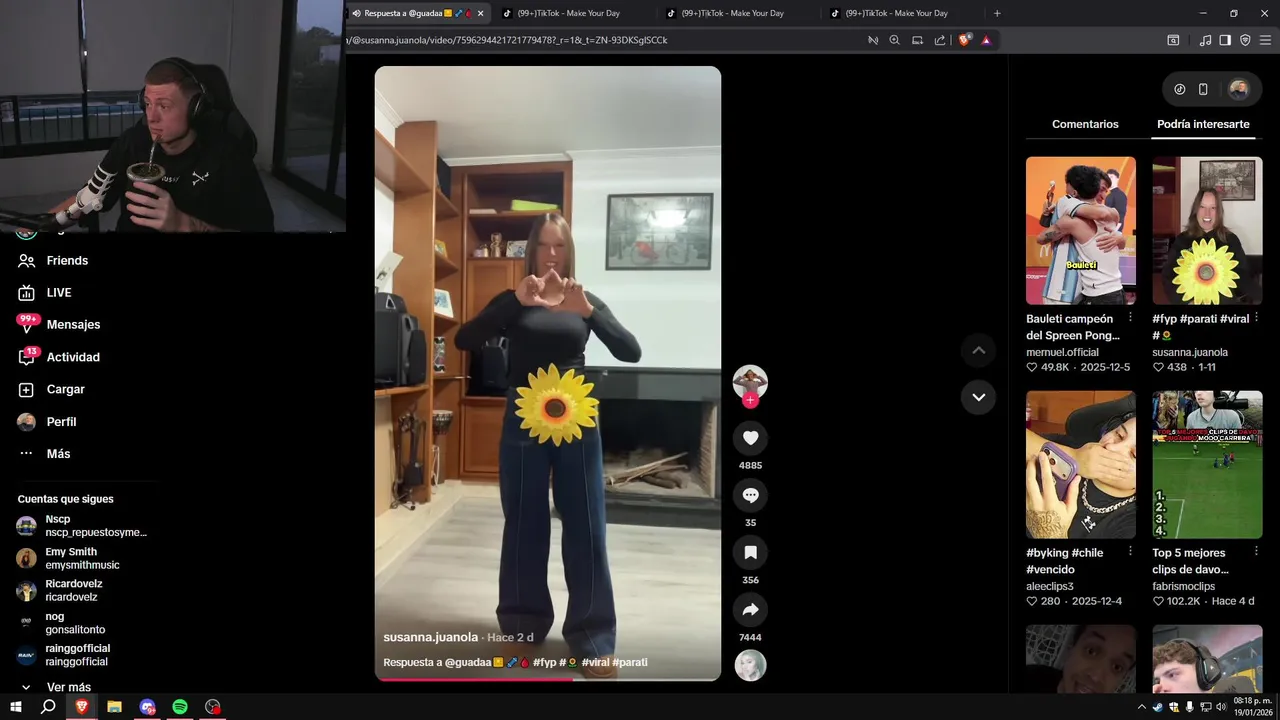
Task: Click fabrismoclips author link
Action: tap(1183, 586)
